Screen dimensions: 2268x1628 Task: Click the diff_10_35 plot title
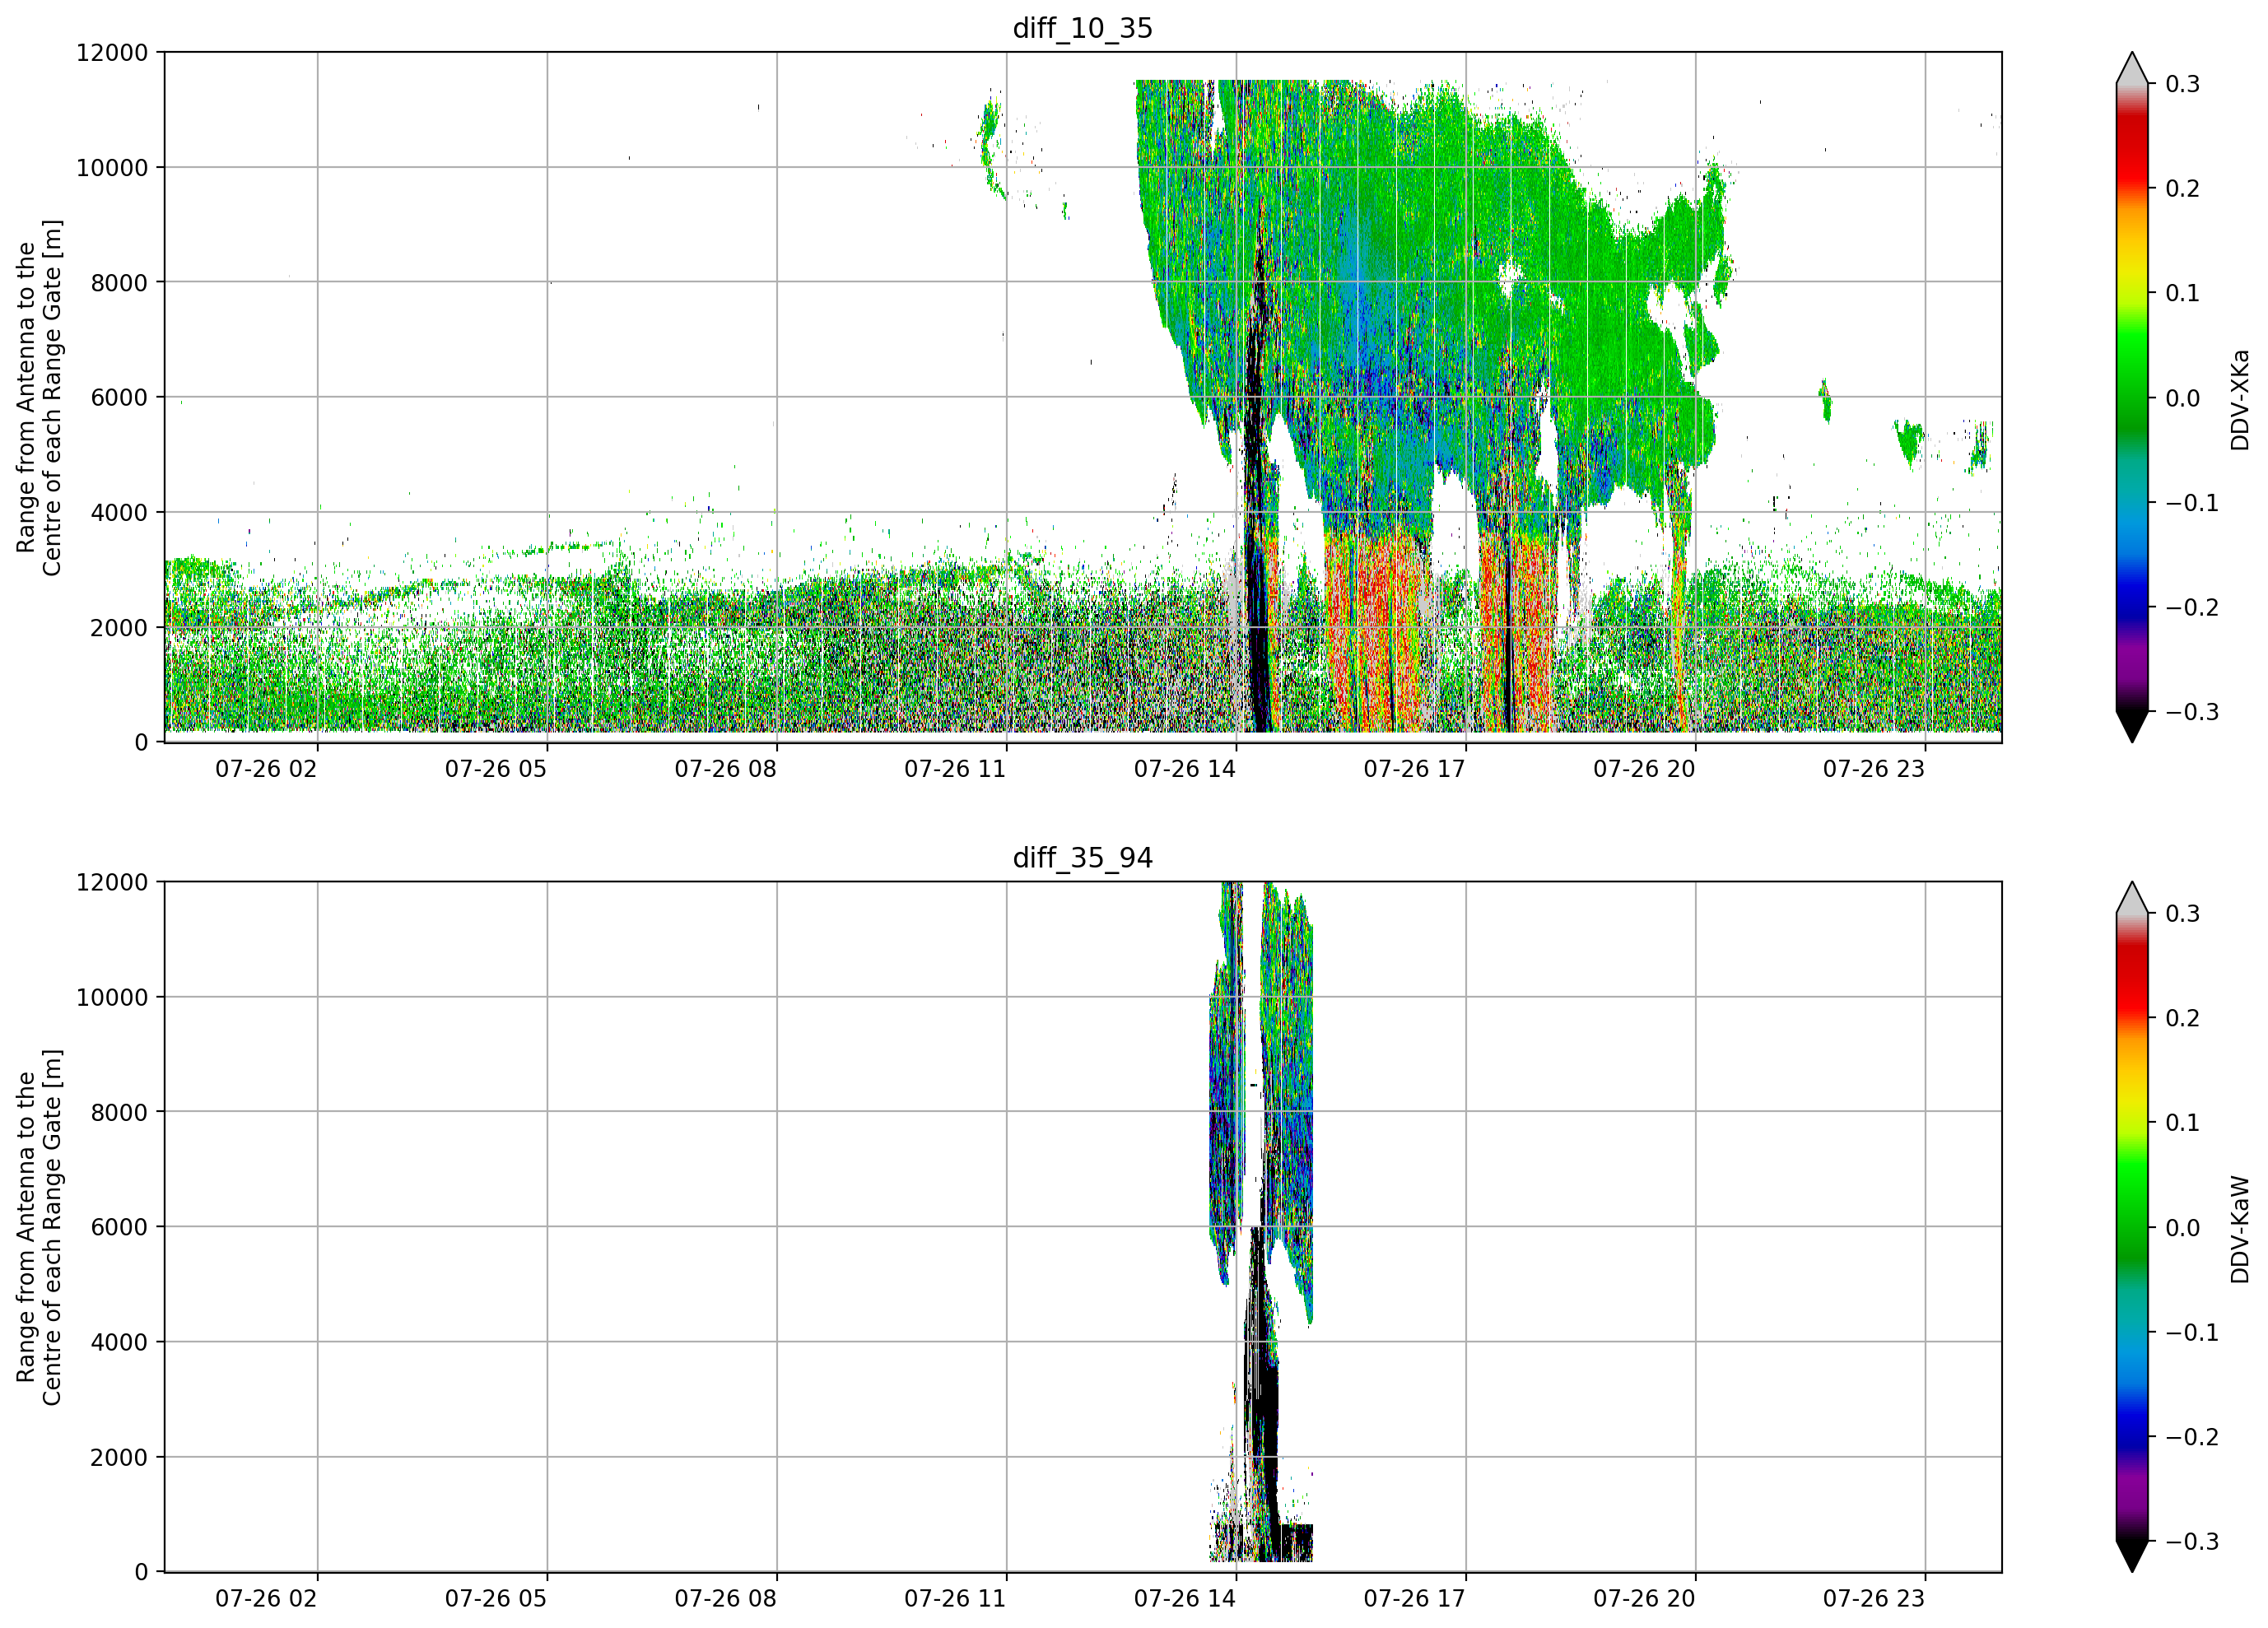pos(1082,28)
